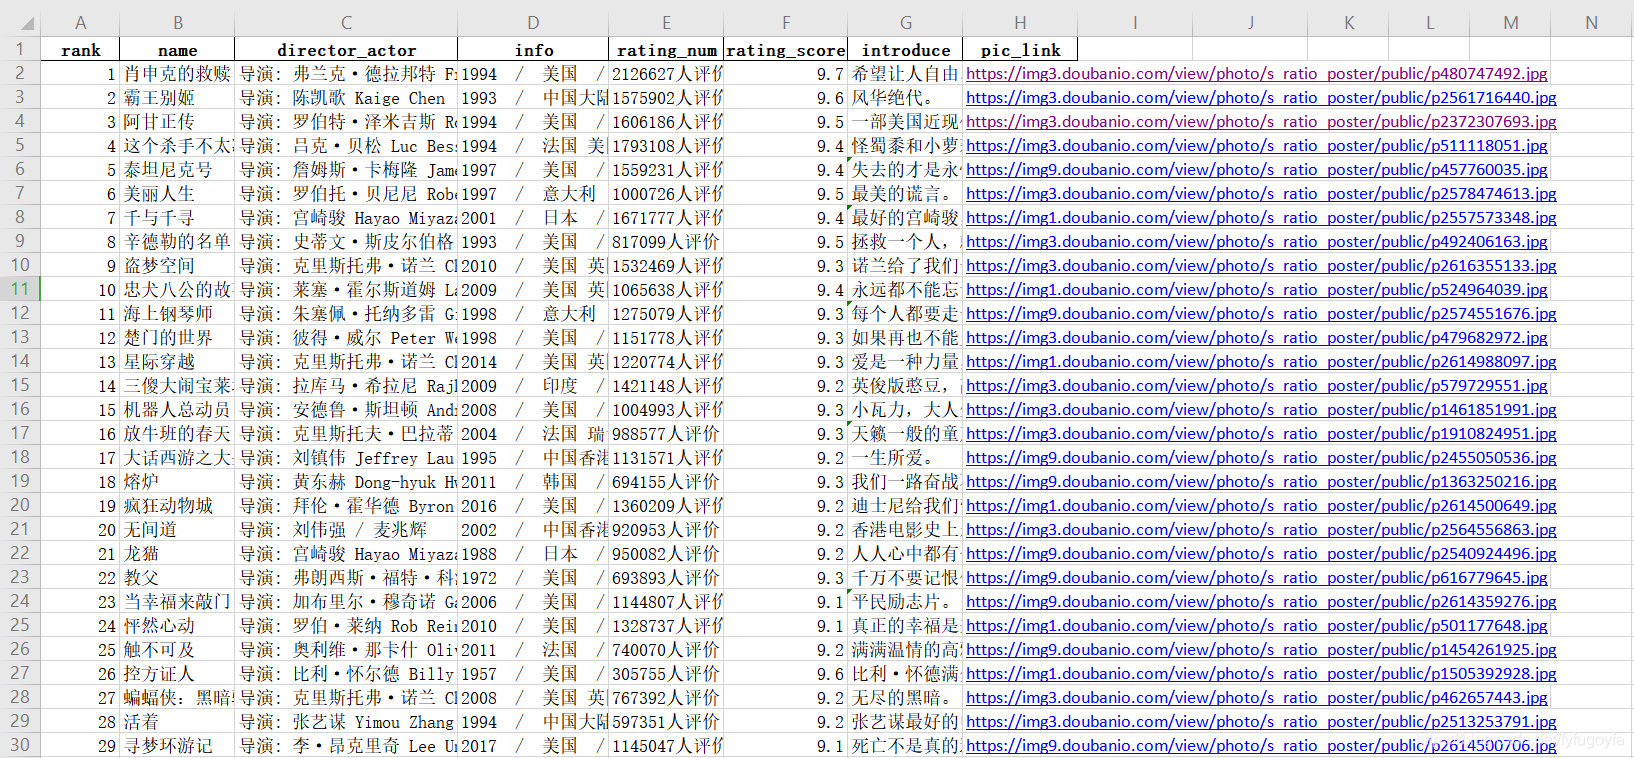Open the p1910824951.jpg poster link

pos(1261,434)
